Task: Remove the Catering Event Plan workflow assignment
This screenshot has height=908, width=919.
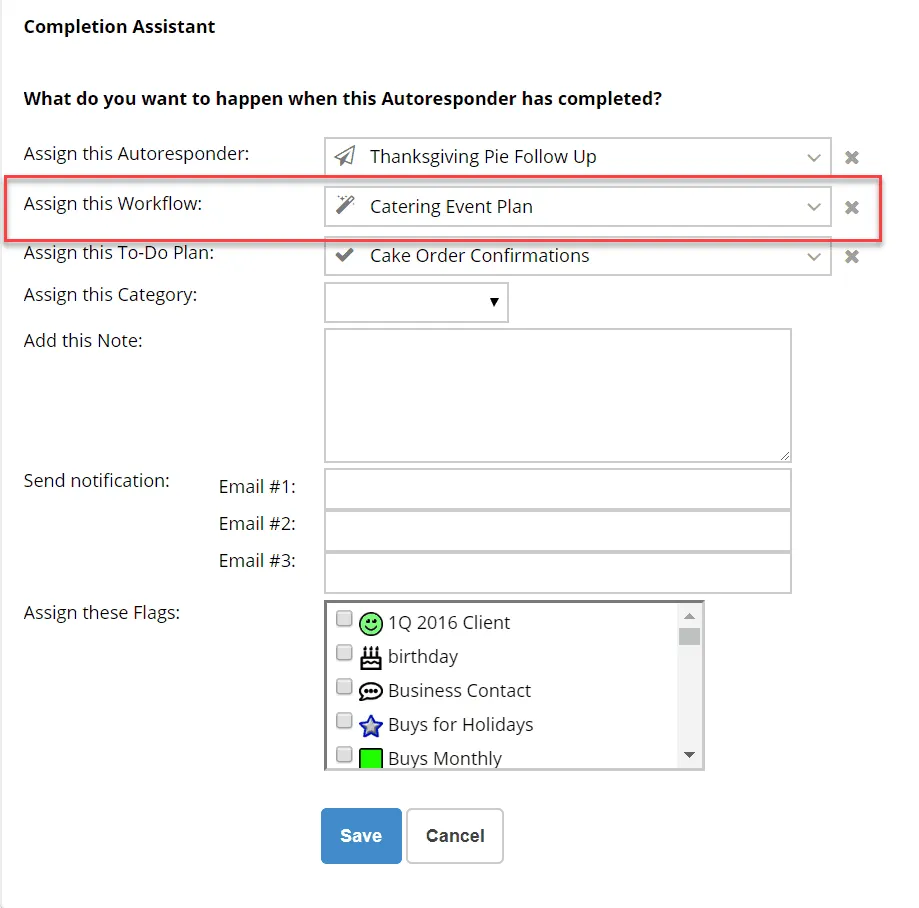Action: pyautogui.click(x=852, y=207)
